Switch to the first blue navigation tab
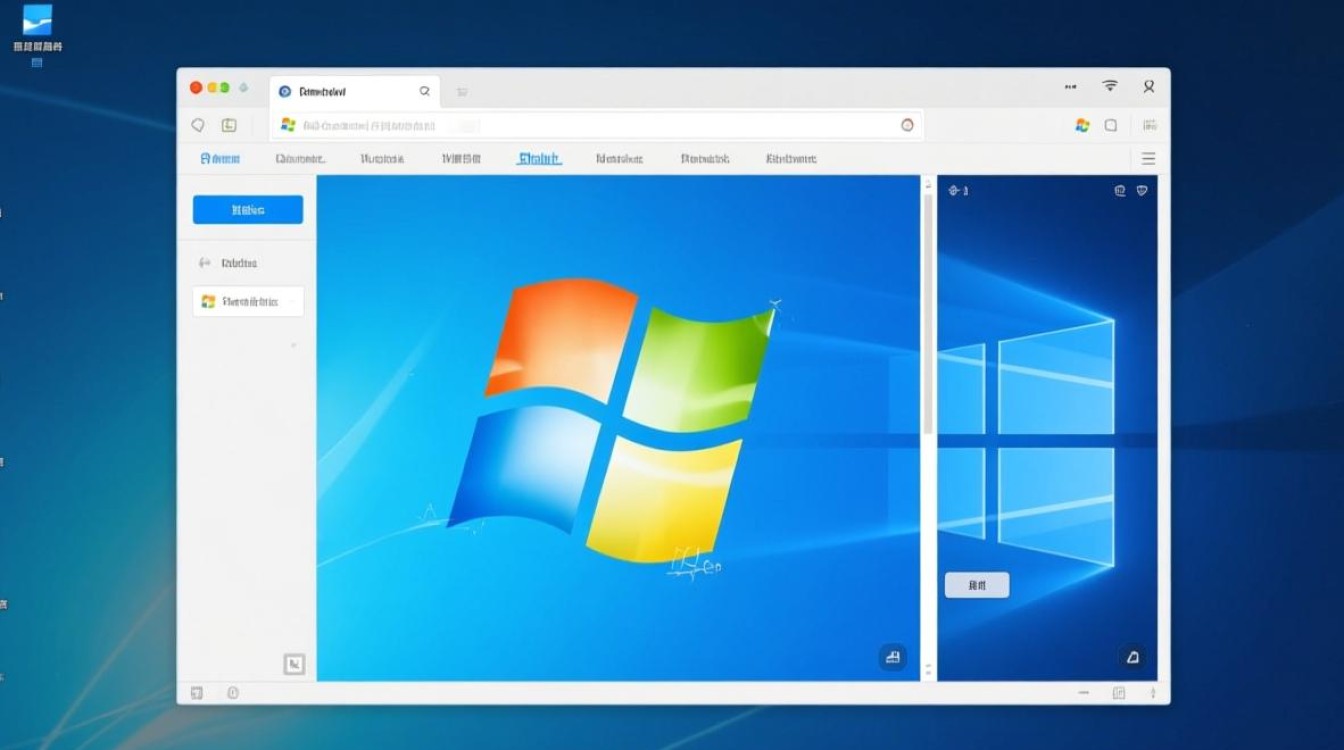 (x=219, y=157)
